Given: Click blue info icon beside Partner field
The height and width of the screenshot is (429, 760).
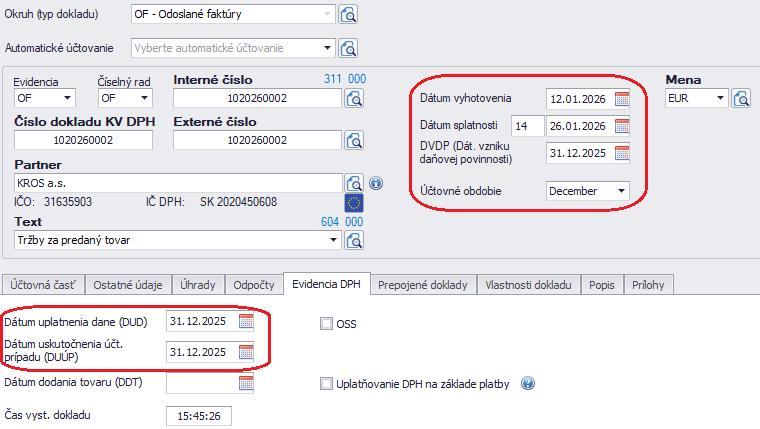Looking at the screenshot, I should 376,183.
